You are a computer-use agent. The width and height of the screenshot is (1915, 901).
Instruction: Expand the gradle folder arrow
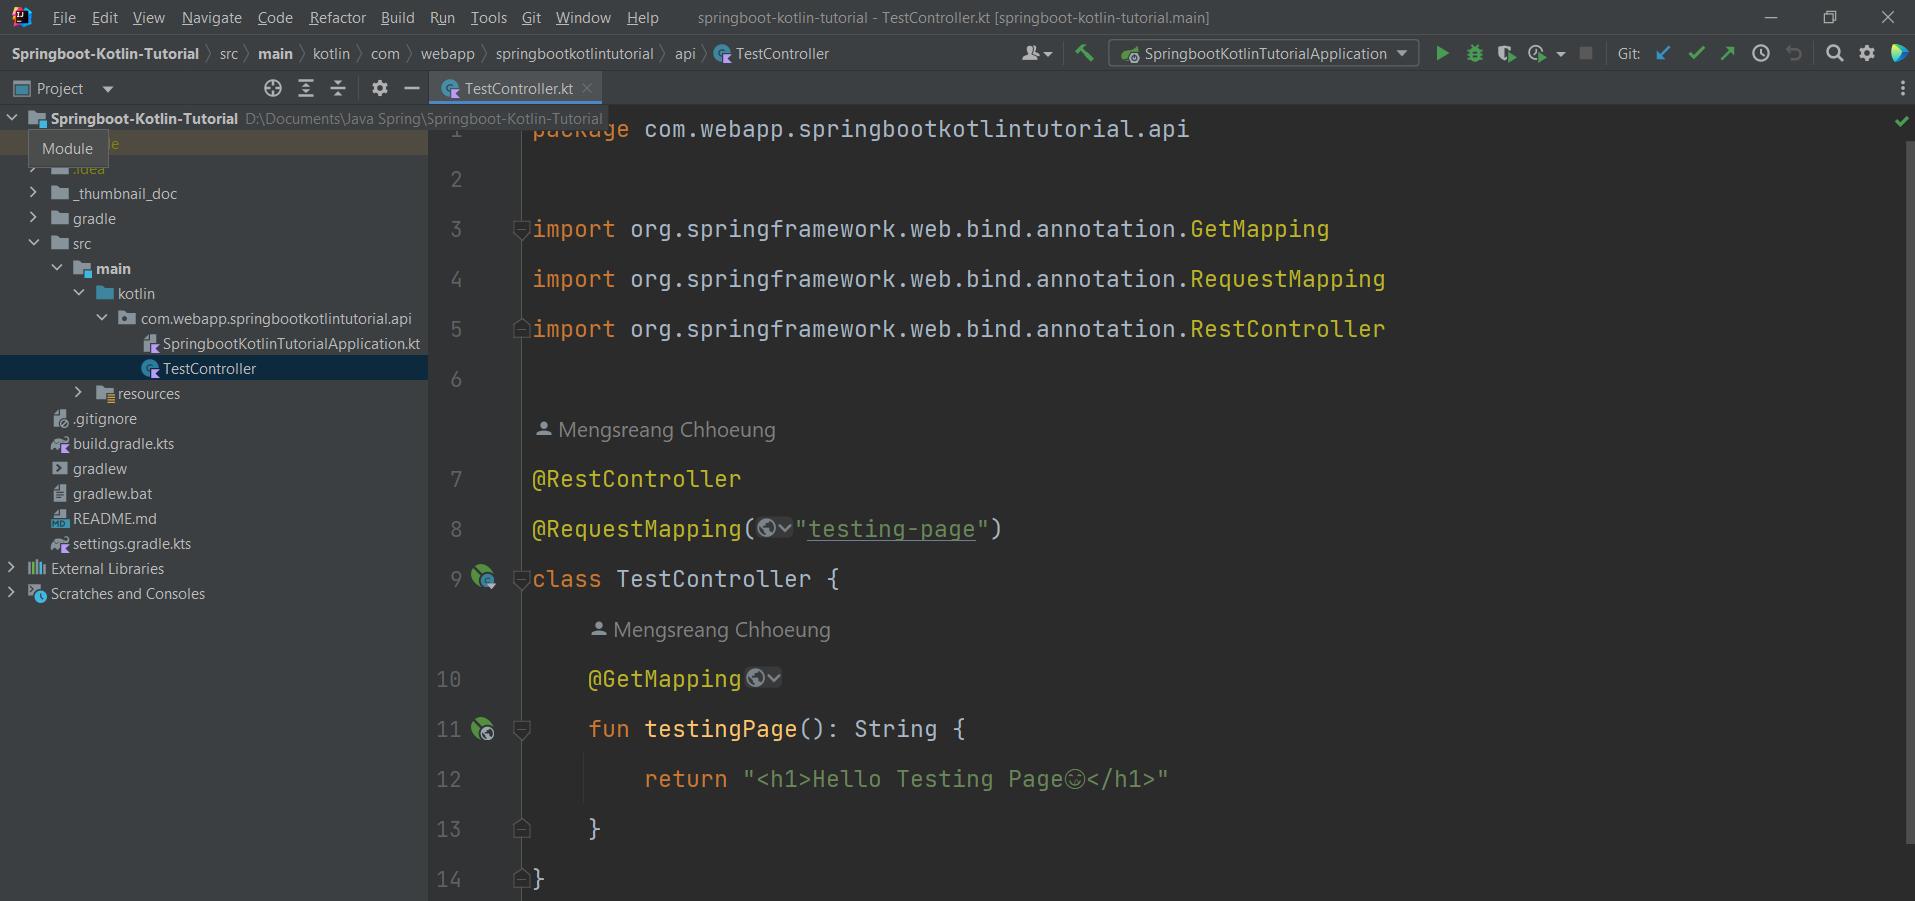(34, 217)
